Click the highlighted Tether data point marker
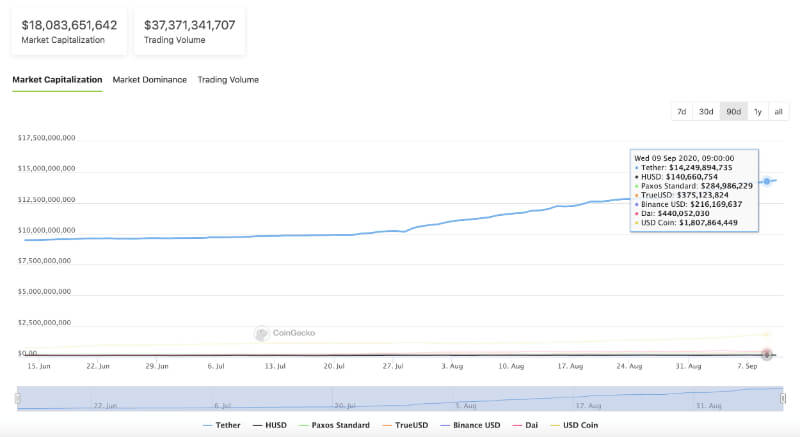 click(x=767, y=181)
